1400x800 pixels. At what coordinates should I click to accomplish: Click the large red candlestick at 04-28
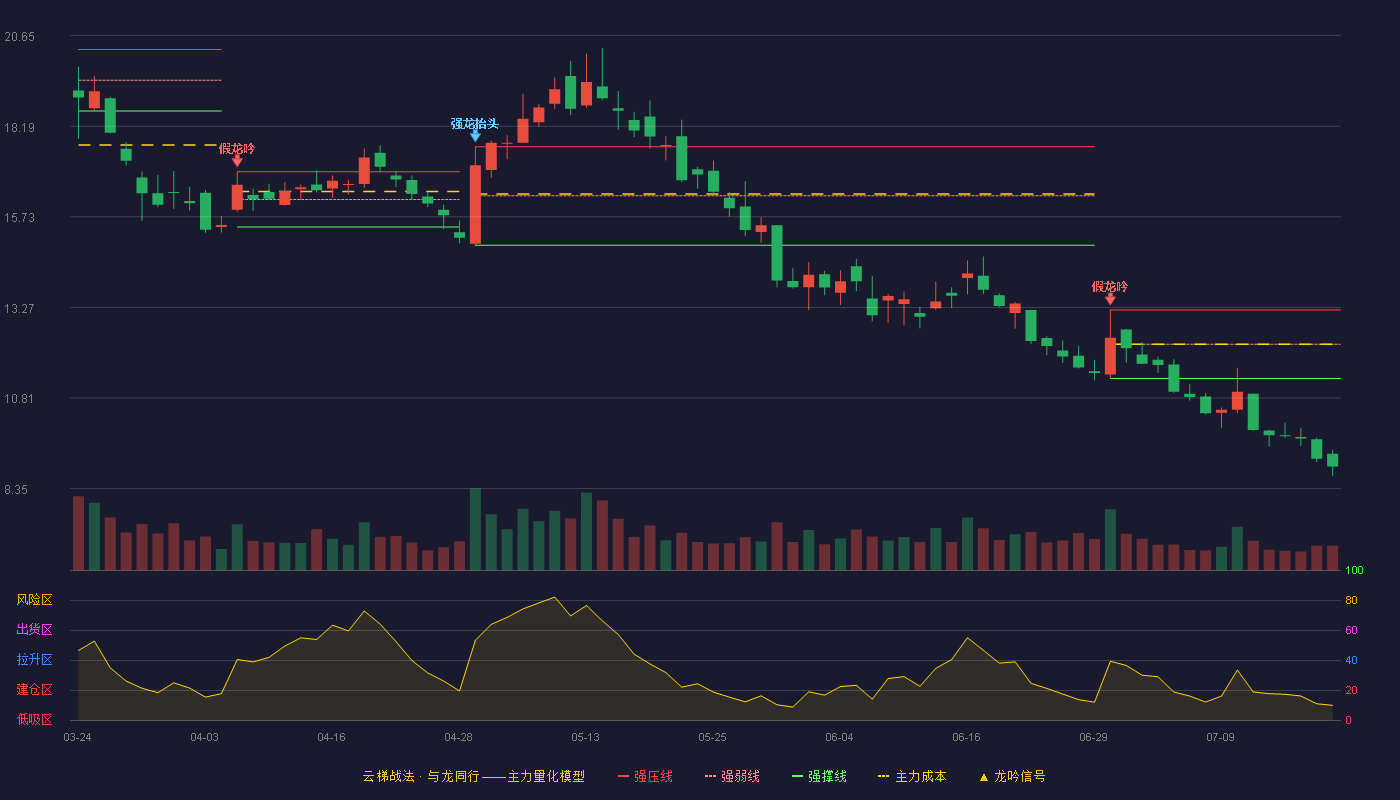pyautogui.click(x=475, y=204)
